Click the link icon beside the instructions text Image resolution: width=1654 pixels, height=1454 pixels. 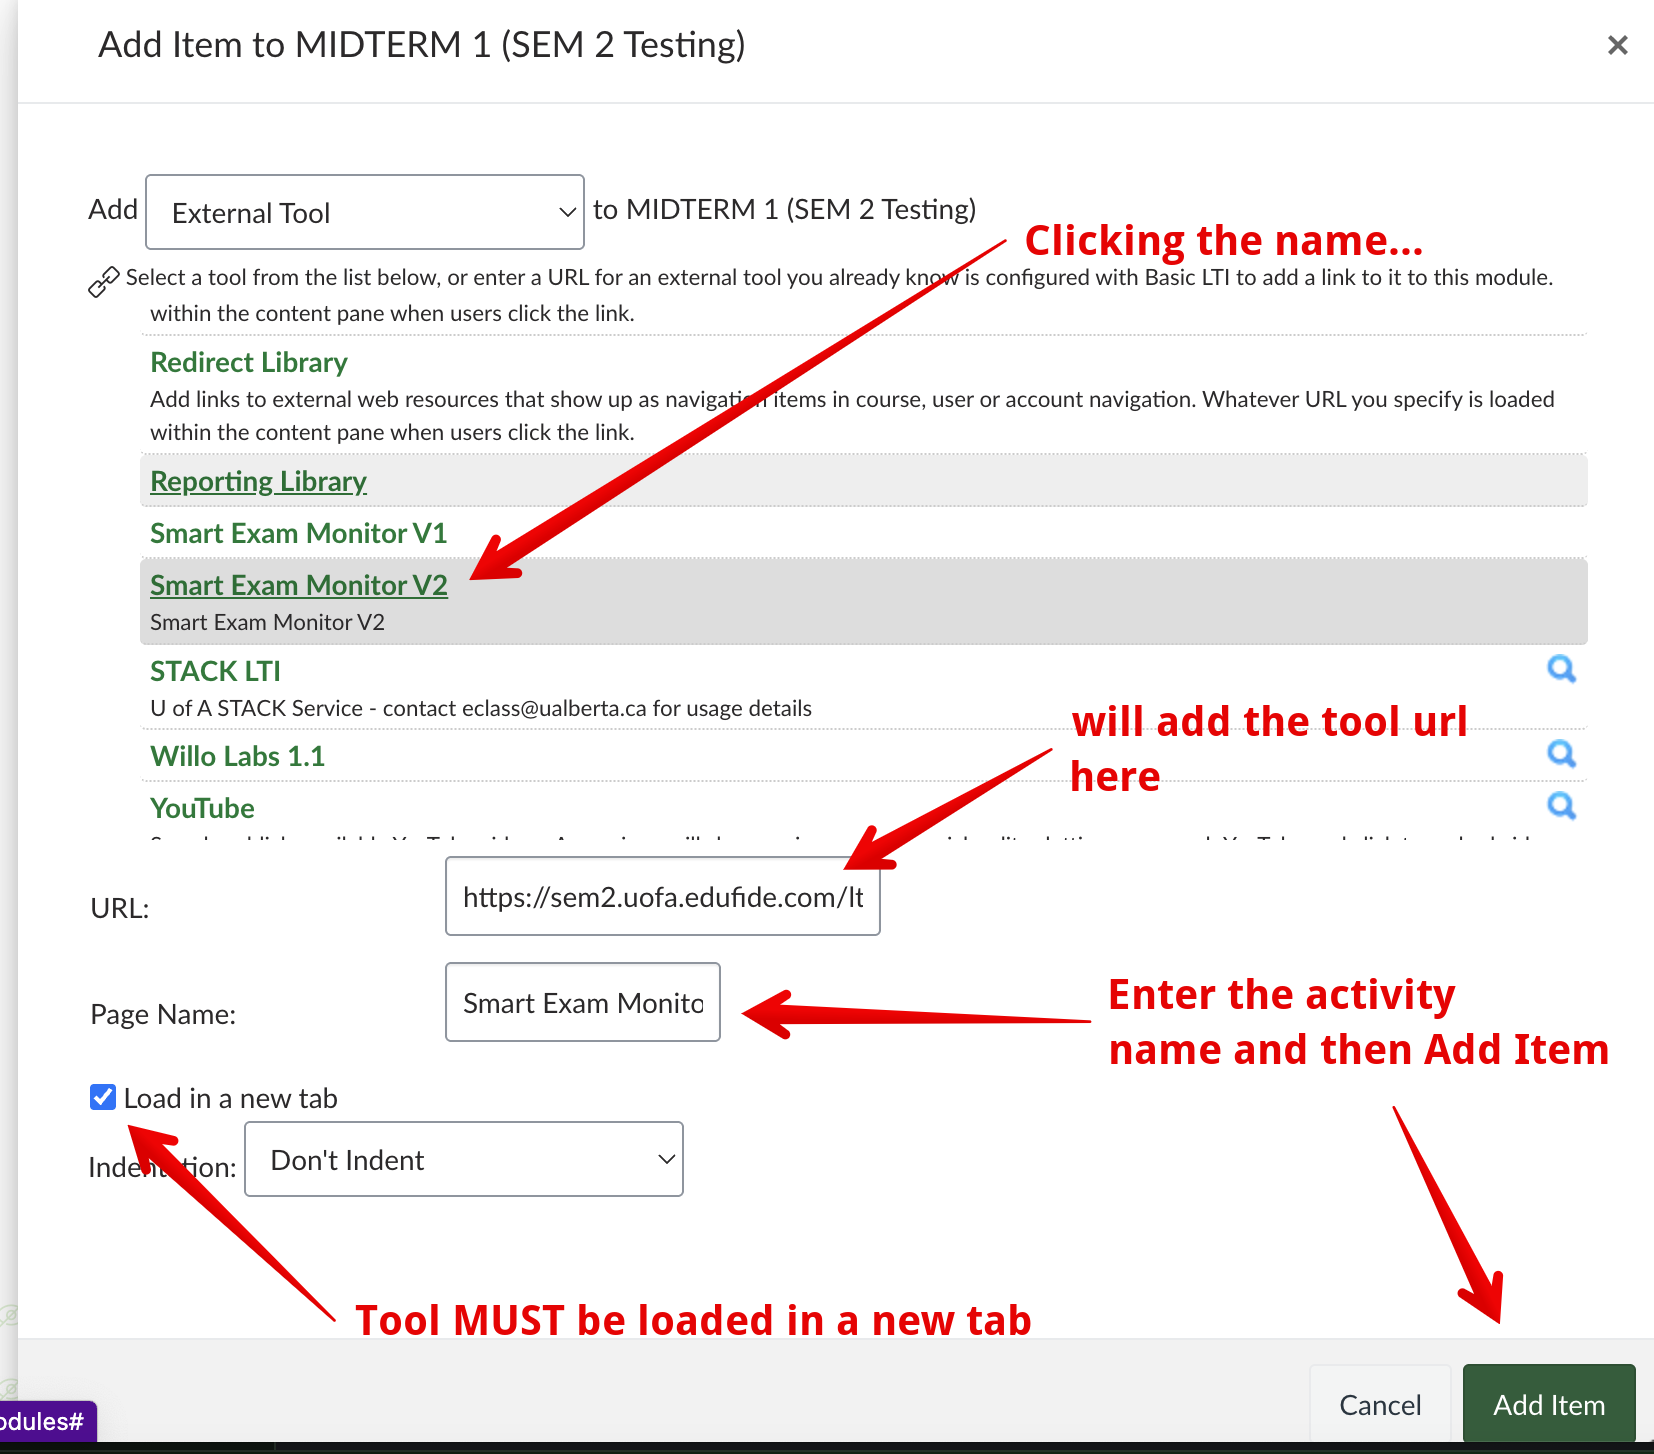[x=104, y=282]
